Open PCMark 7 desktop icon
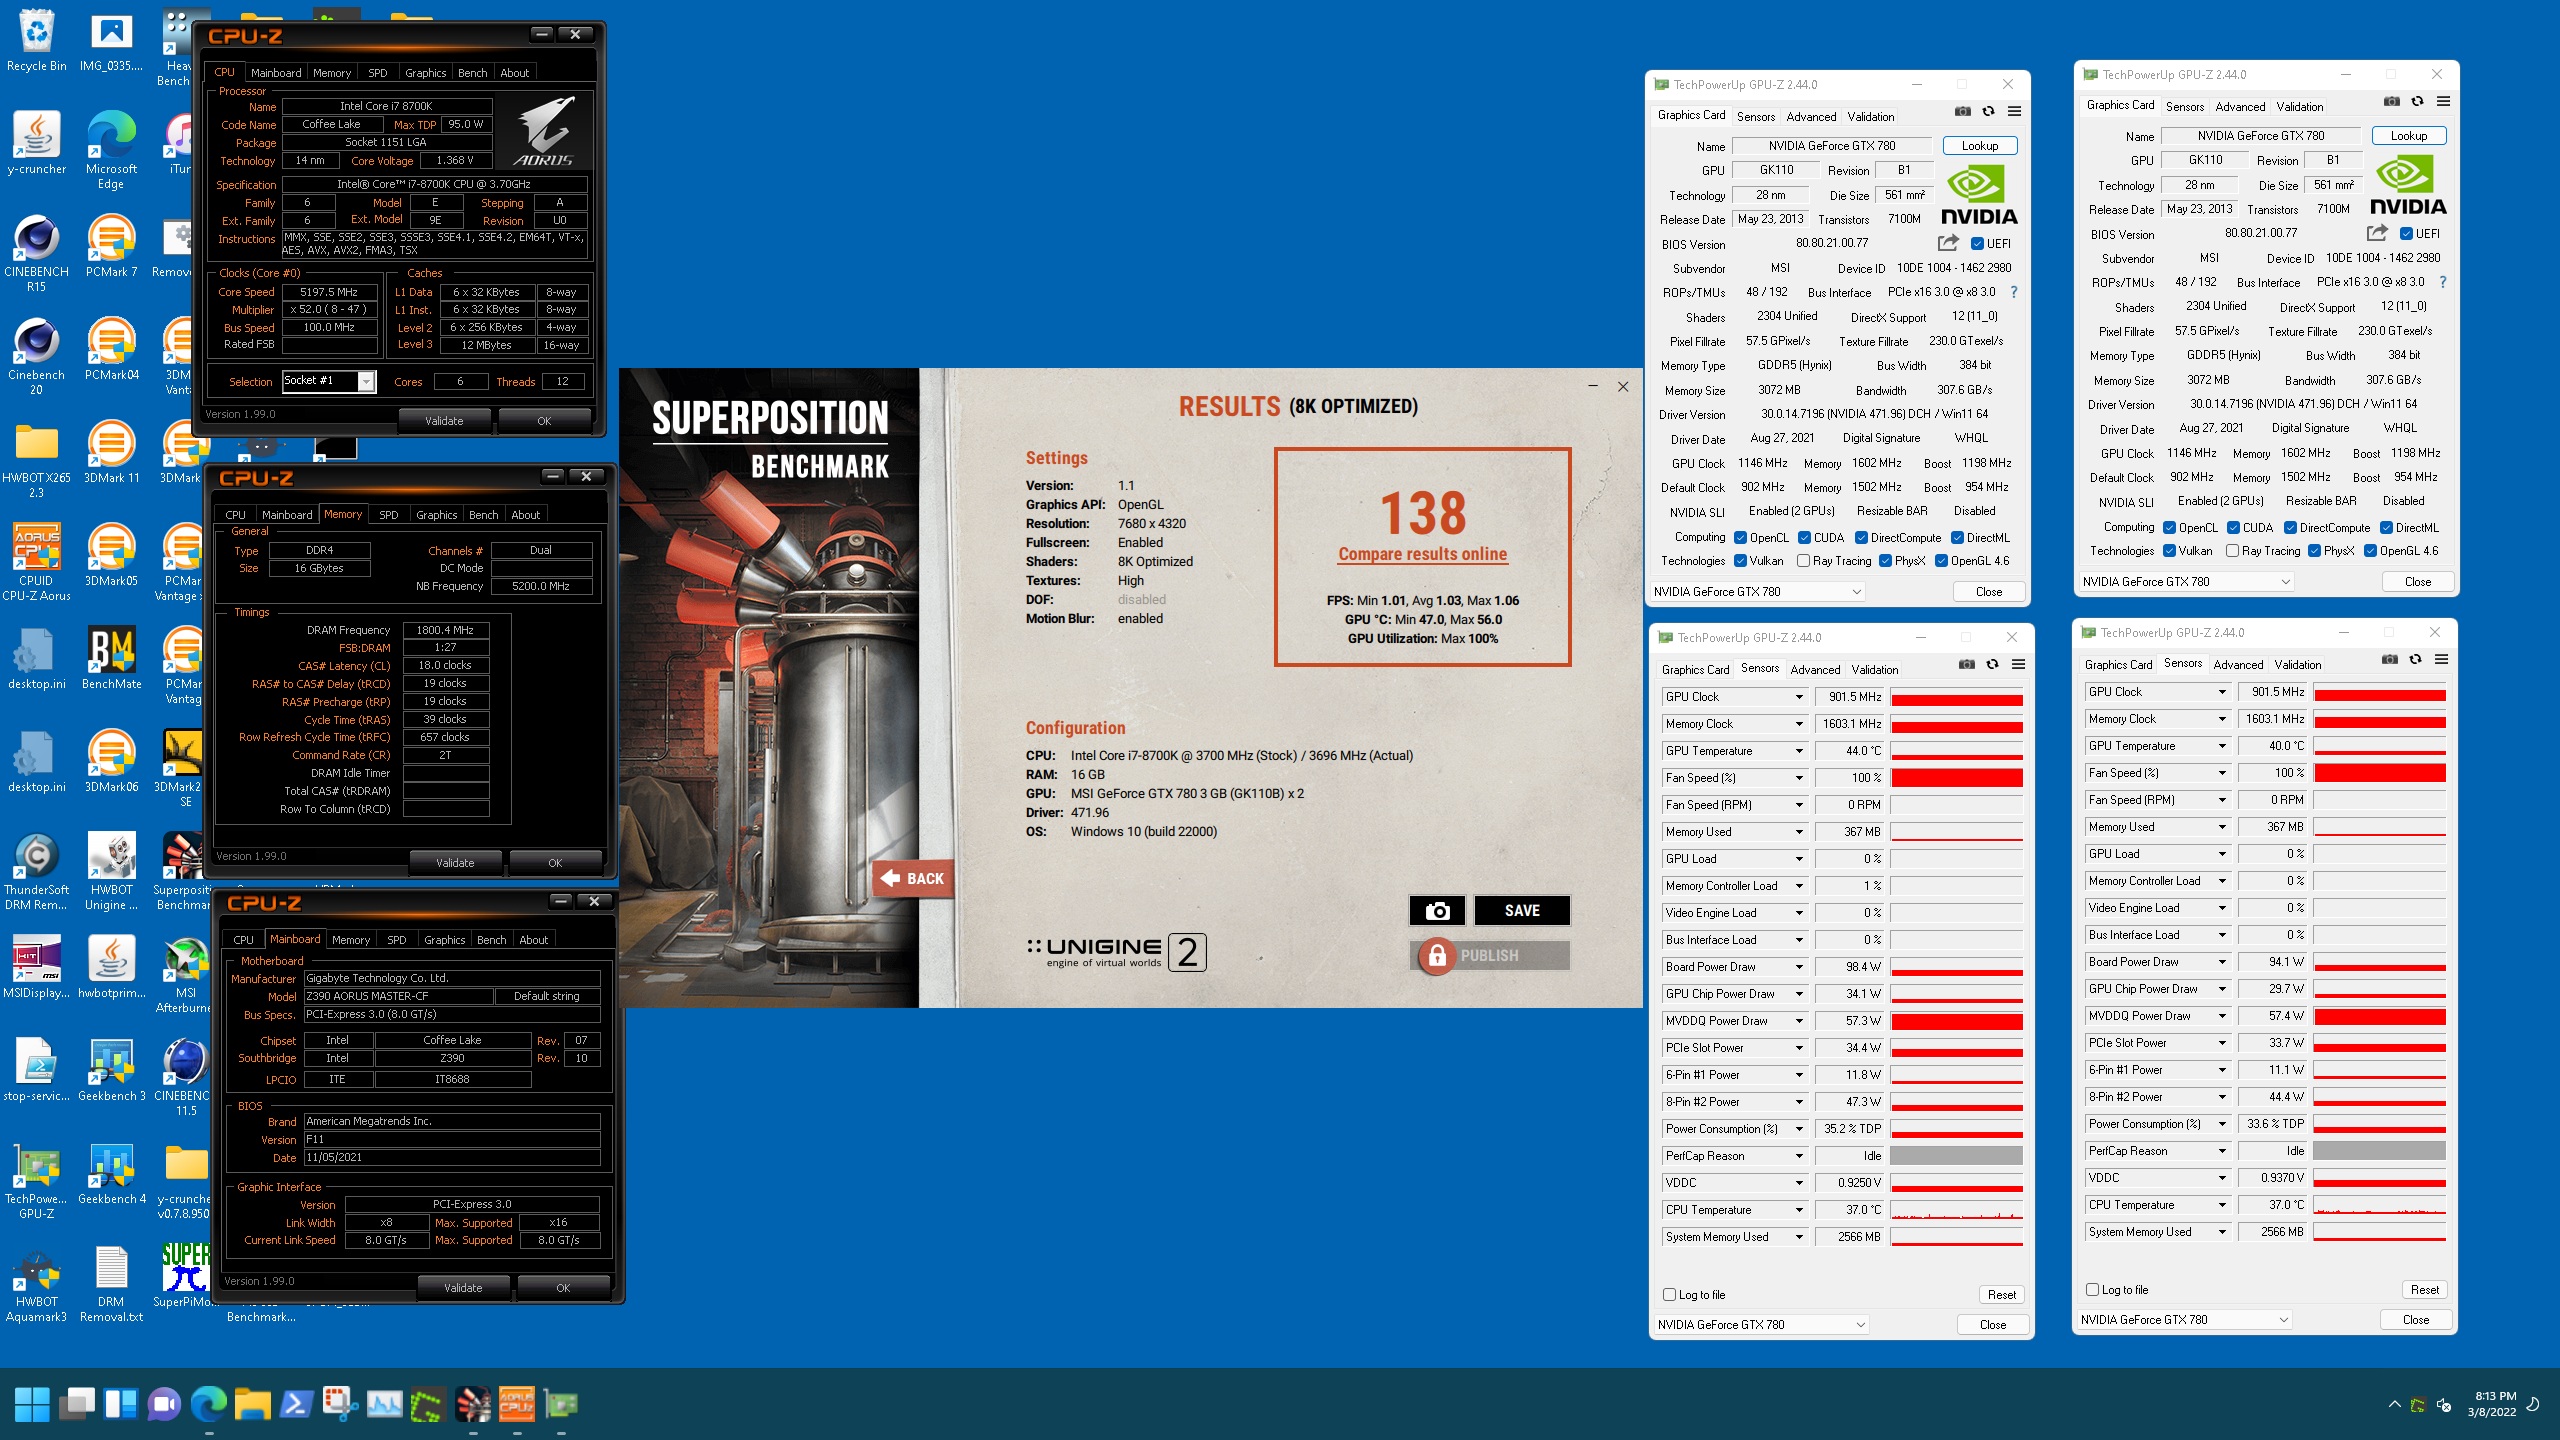2560x1440 pixels. click(x=111, y=246)
